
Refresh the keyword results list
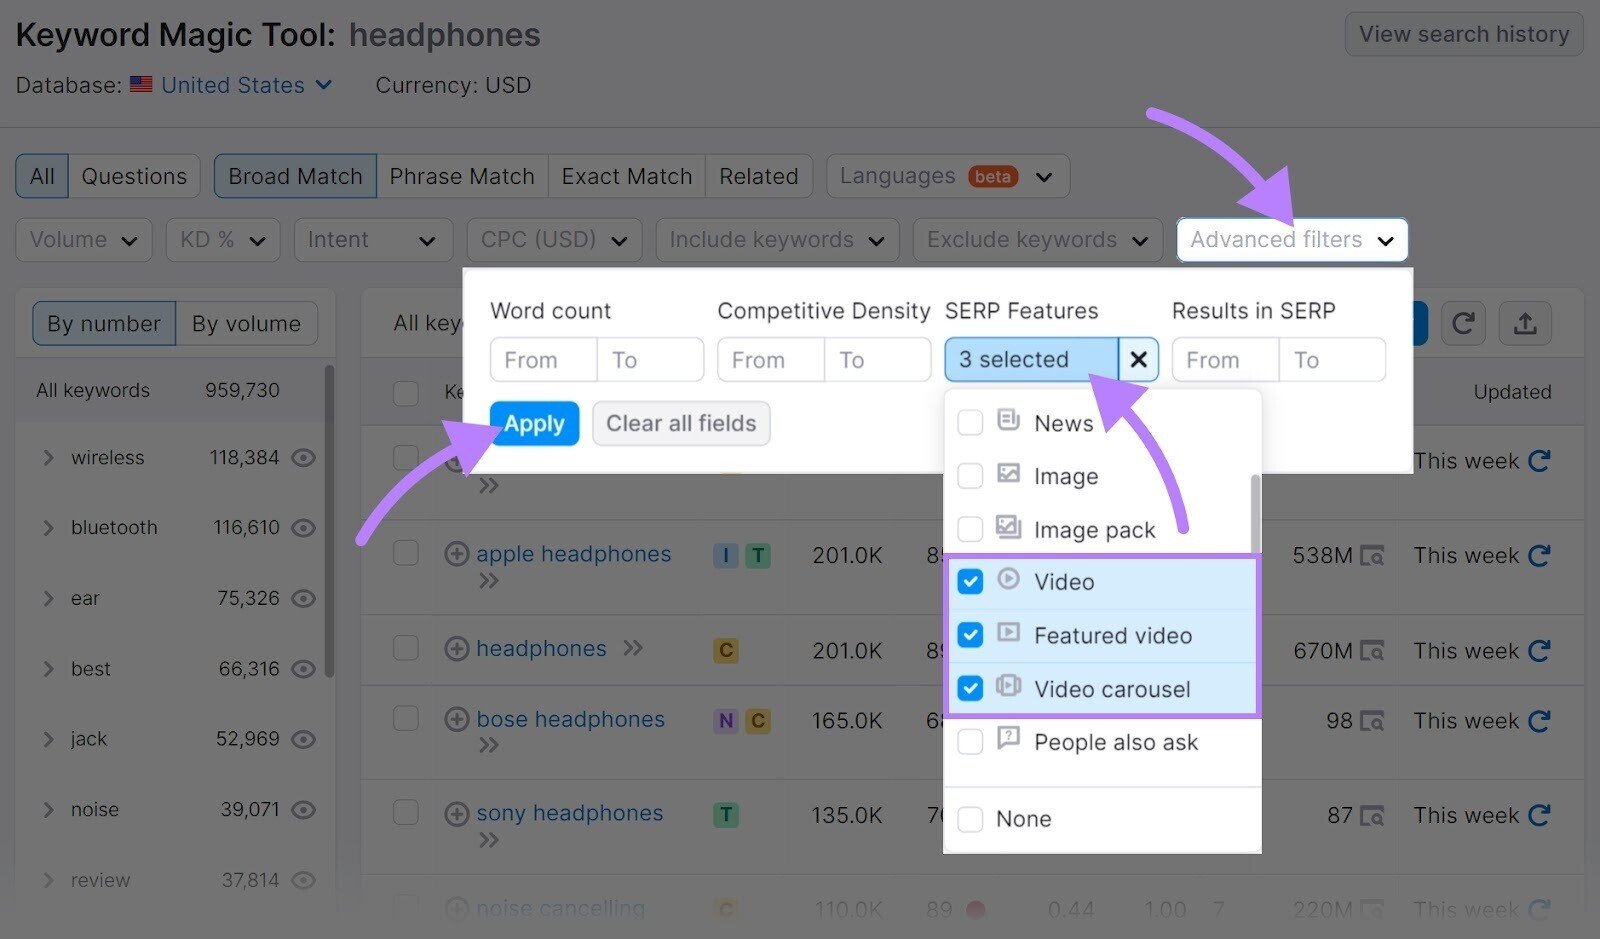1463,323
